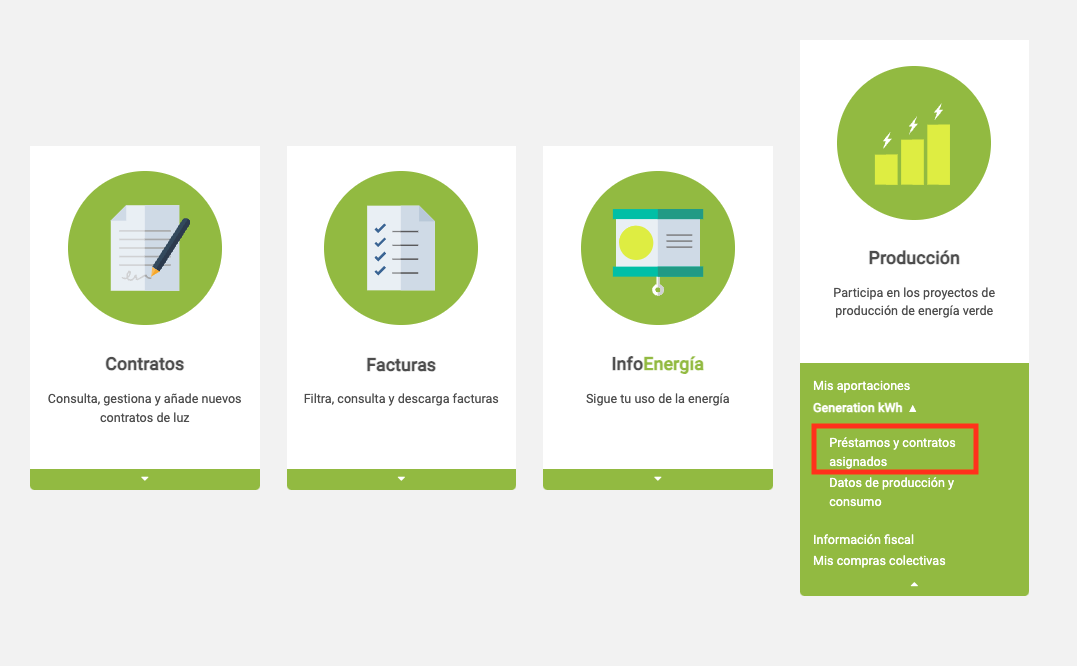This screenshot has height=666, width=1077.
Task: Click 'Filtra, consulta y descarga facturas' text
Action: pos(401,399)
